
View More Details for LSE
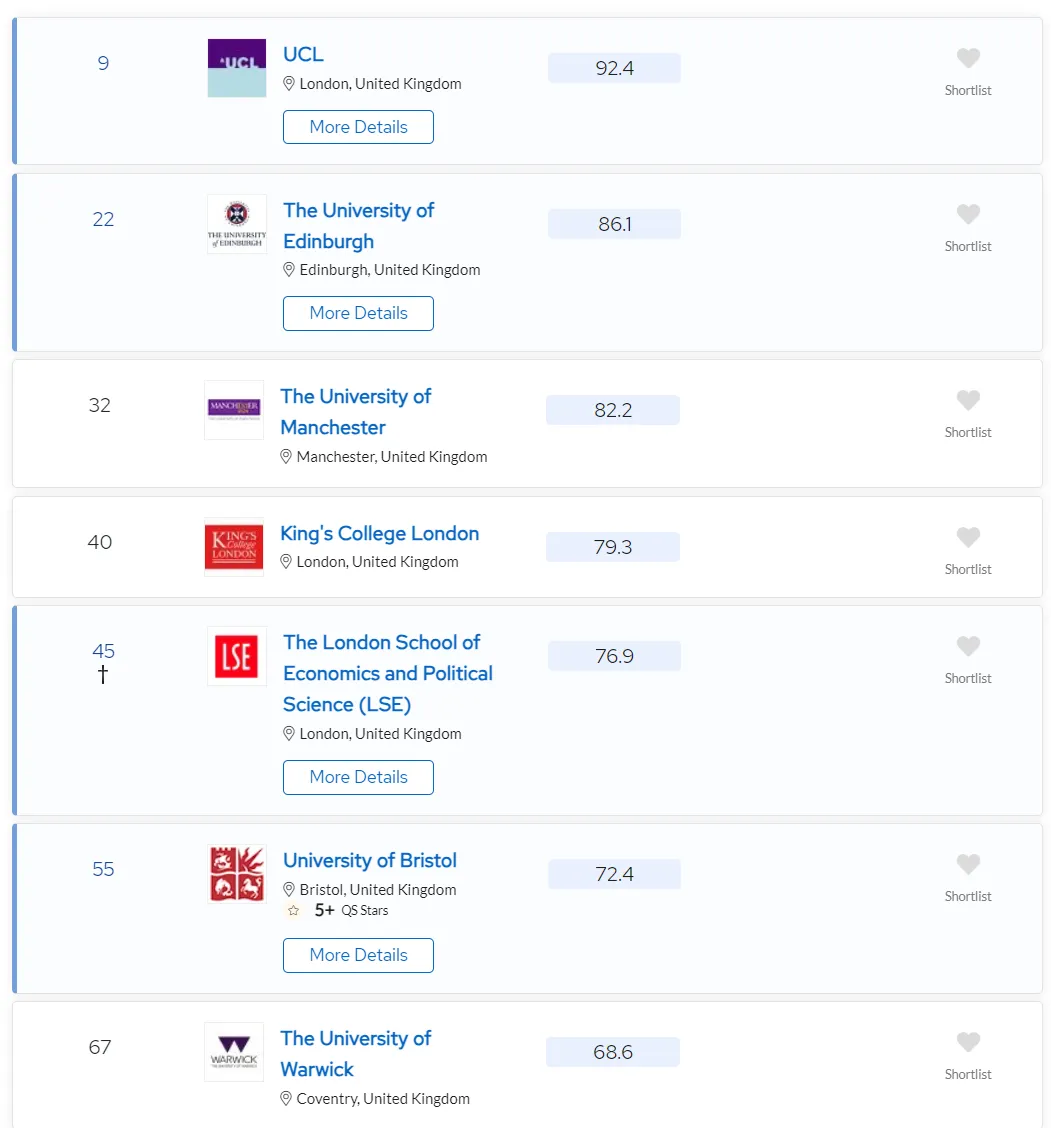coord(358,778)
